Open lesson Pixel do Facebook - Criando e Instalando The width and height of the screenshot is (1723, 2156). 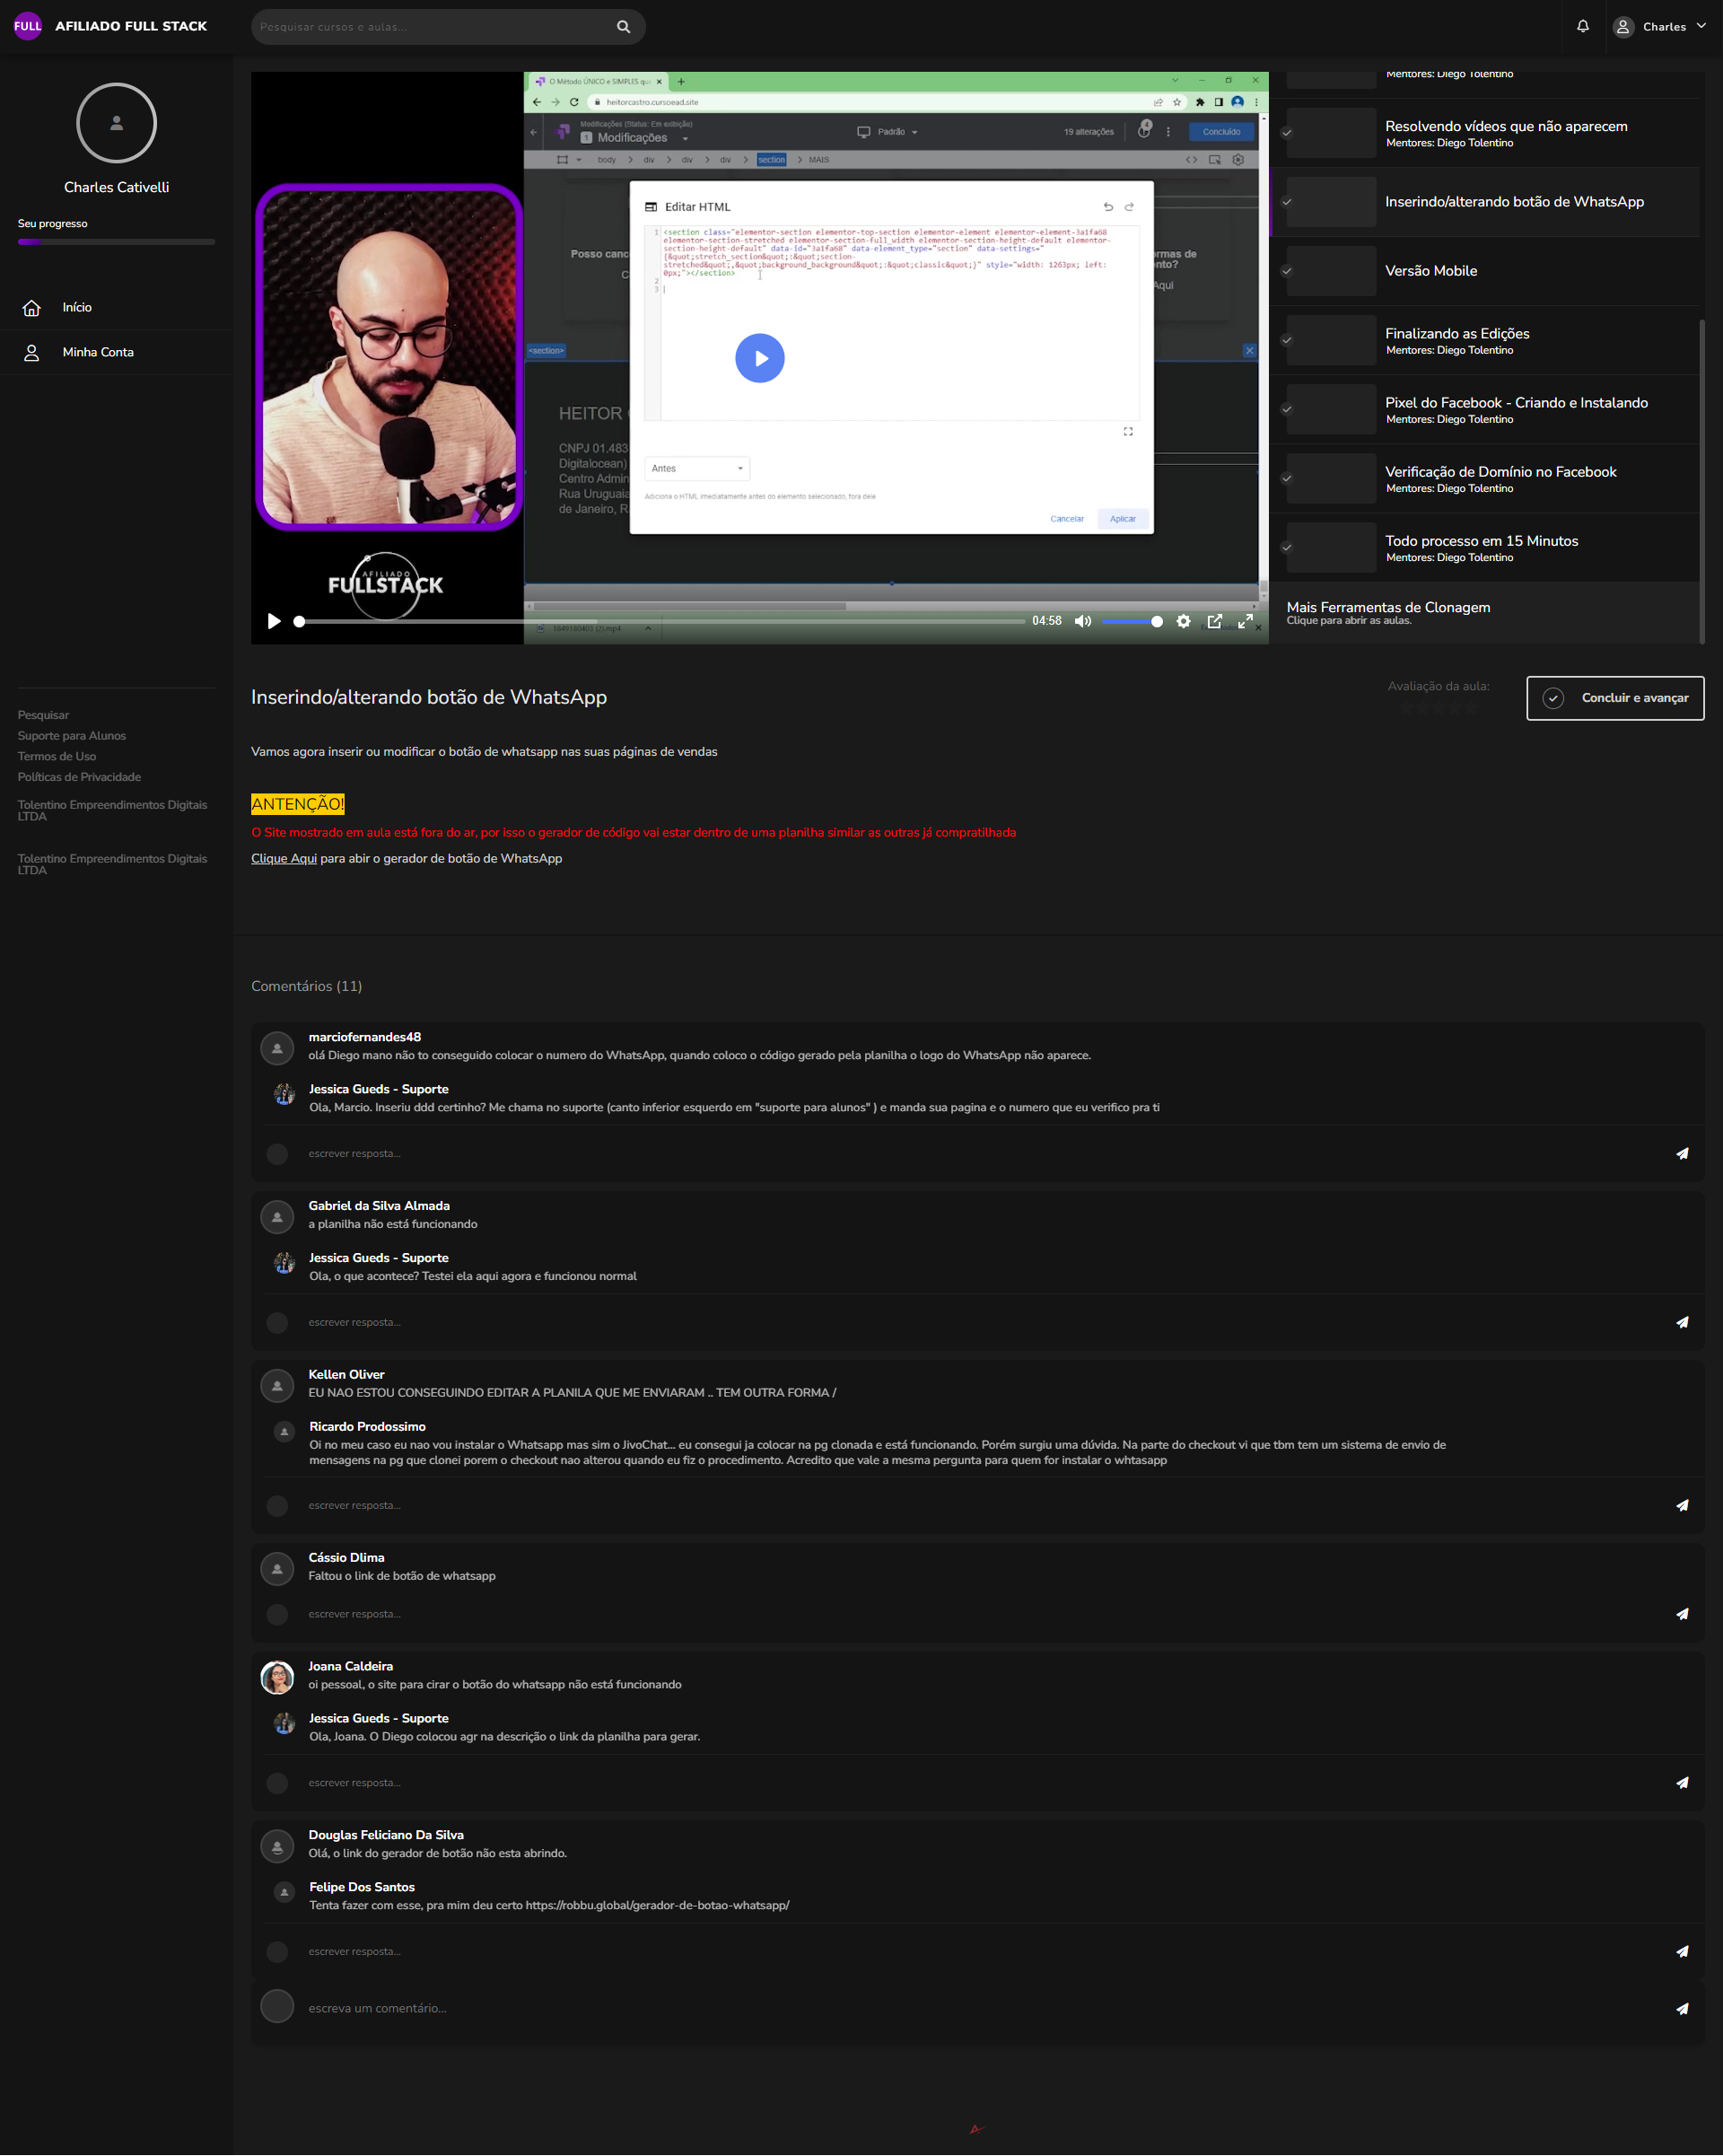[1515, 403]
